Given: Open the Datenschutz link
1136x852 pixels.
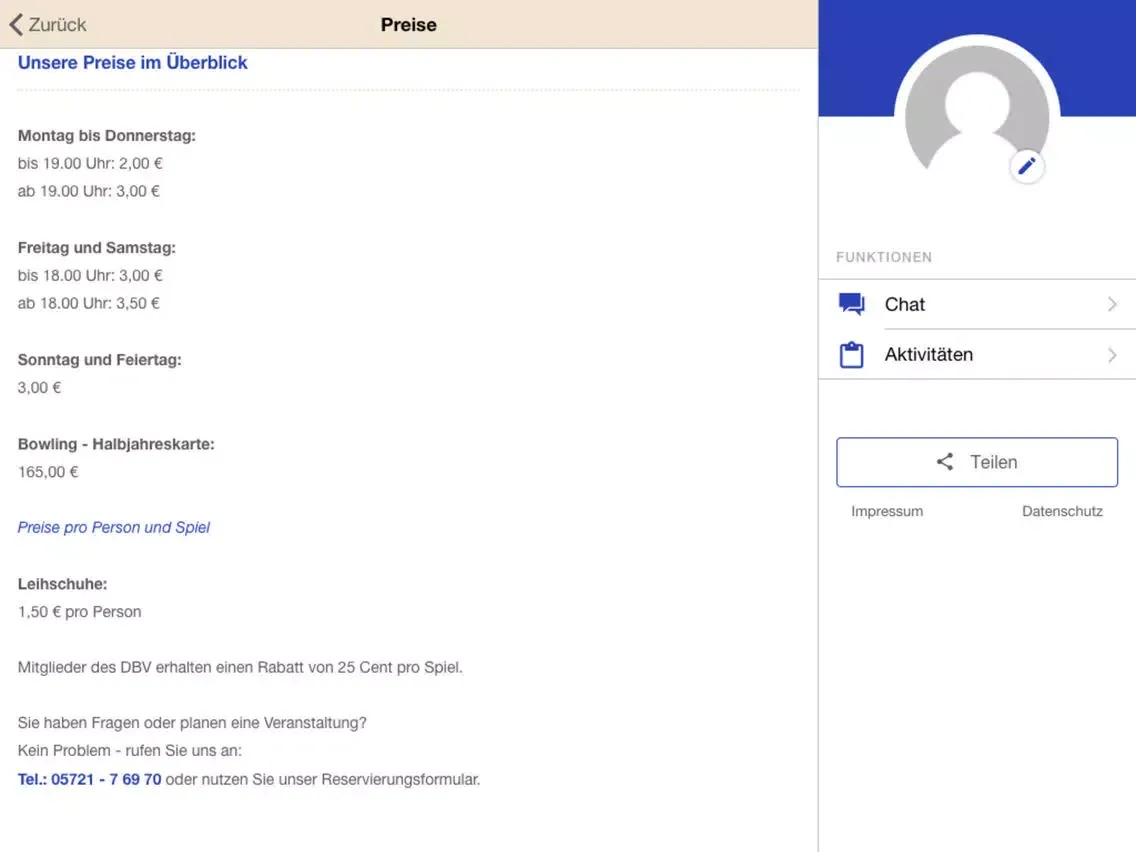Looking at the screenshot, I should point(1062,511).
